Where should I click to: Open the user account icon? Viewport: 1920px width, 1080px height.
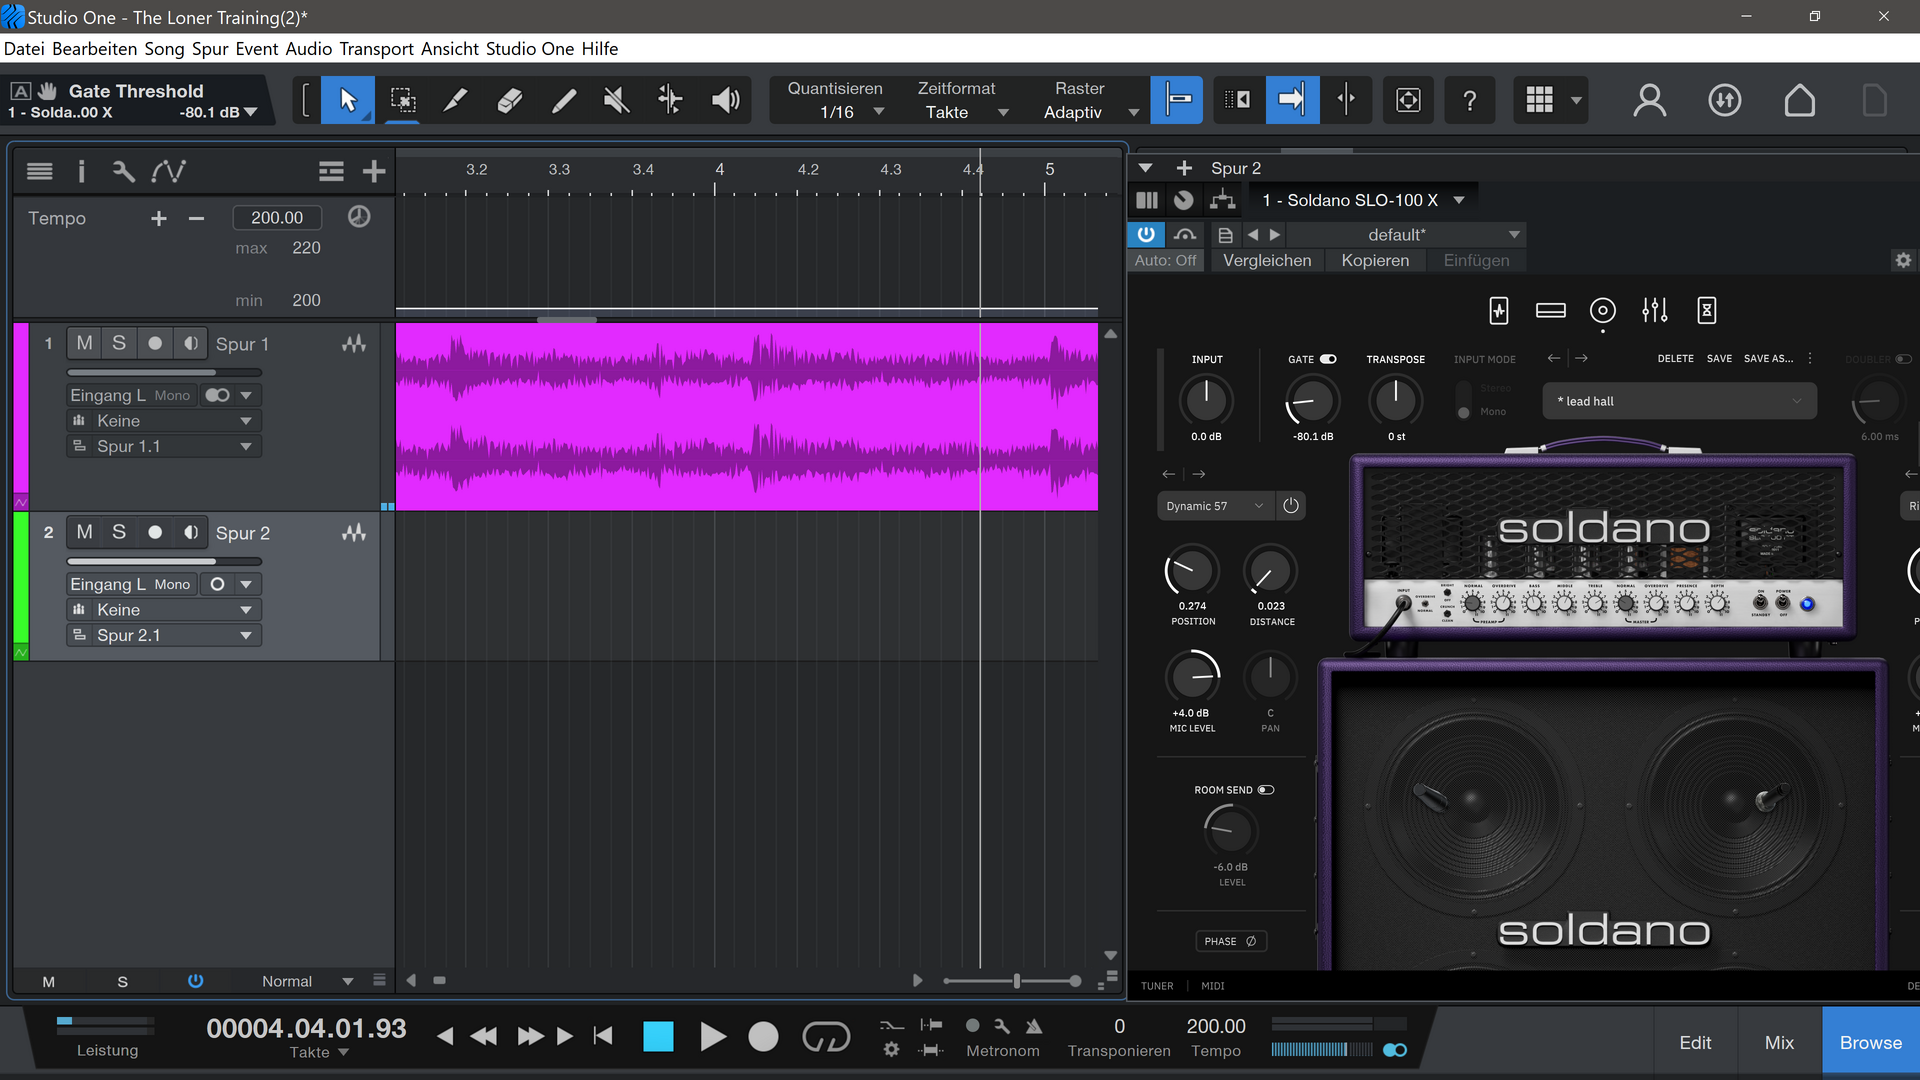click(x=1649, y=100)
